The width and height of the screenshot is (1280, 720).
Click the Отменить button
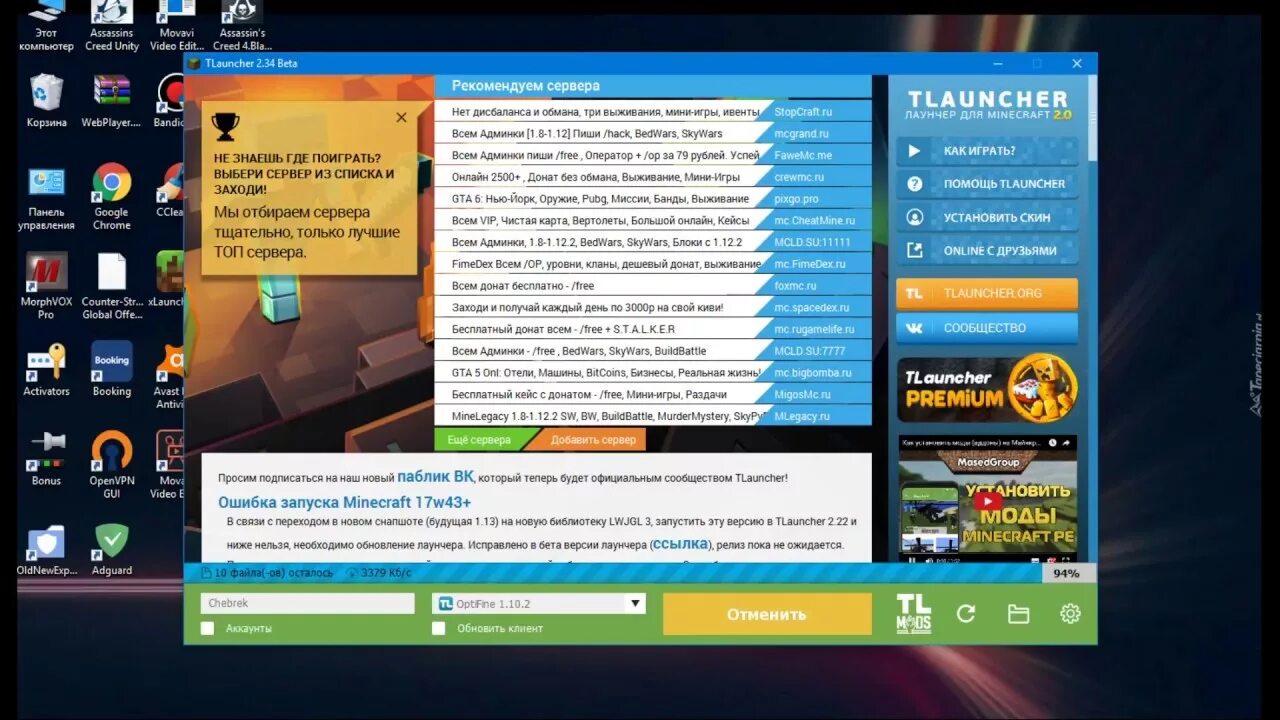pyautogui.click(x=767, y=614)
